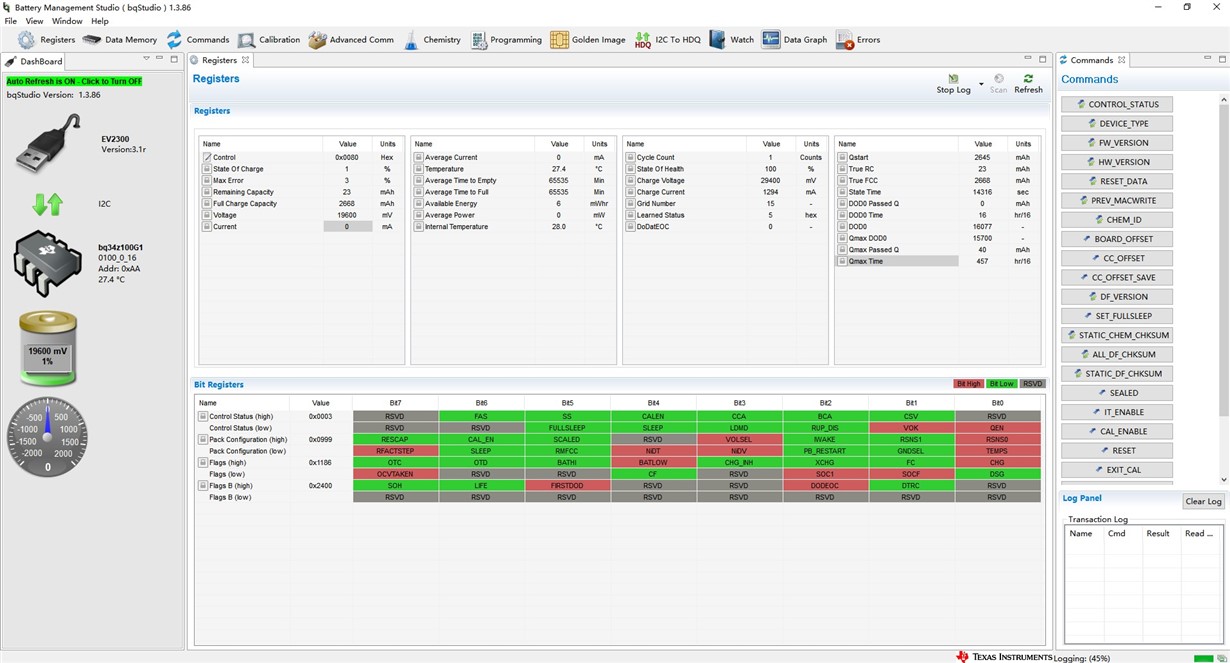The width and height of the screenshot is (1230, 663).
Task: Clear the transaction log
Action: pyautogui.click(x=1203, y=501)
